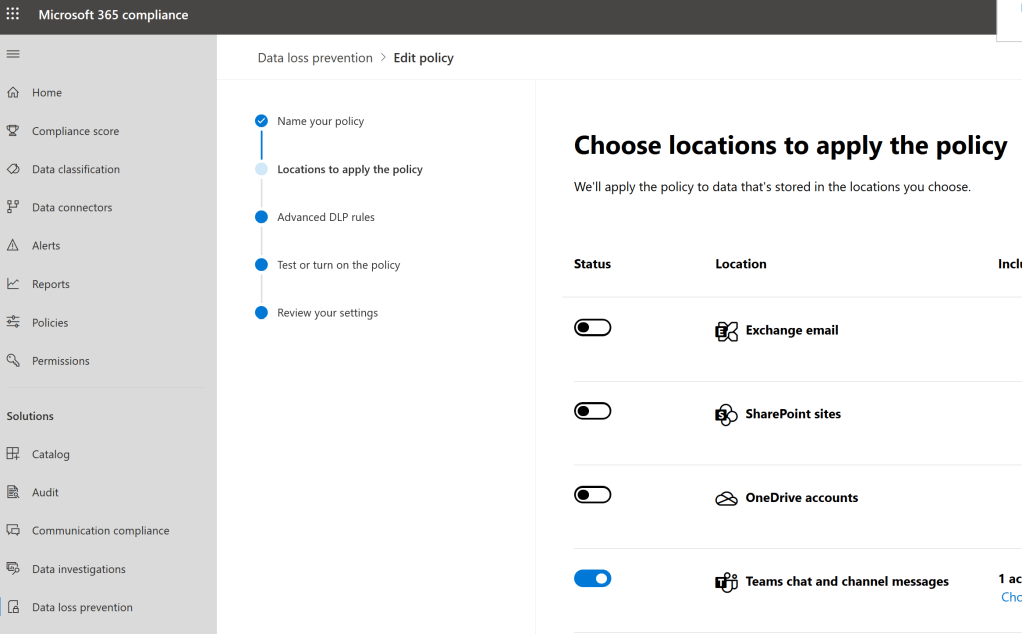Select the Review your settings step
The image size is (1022, 634).
(x=327, y=313)
